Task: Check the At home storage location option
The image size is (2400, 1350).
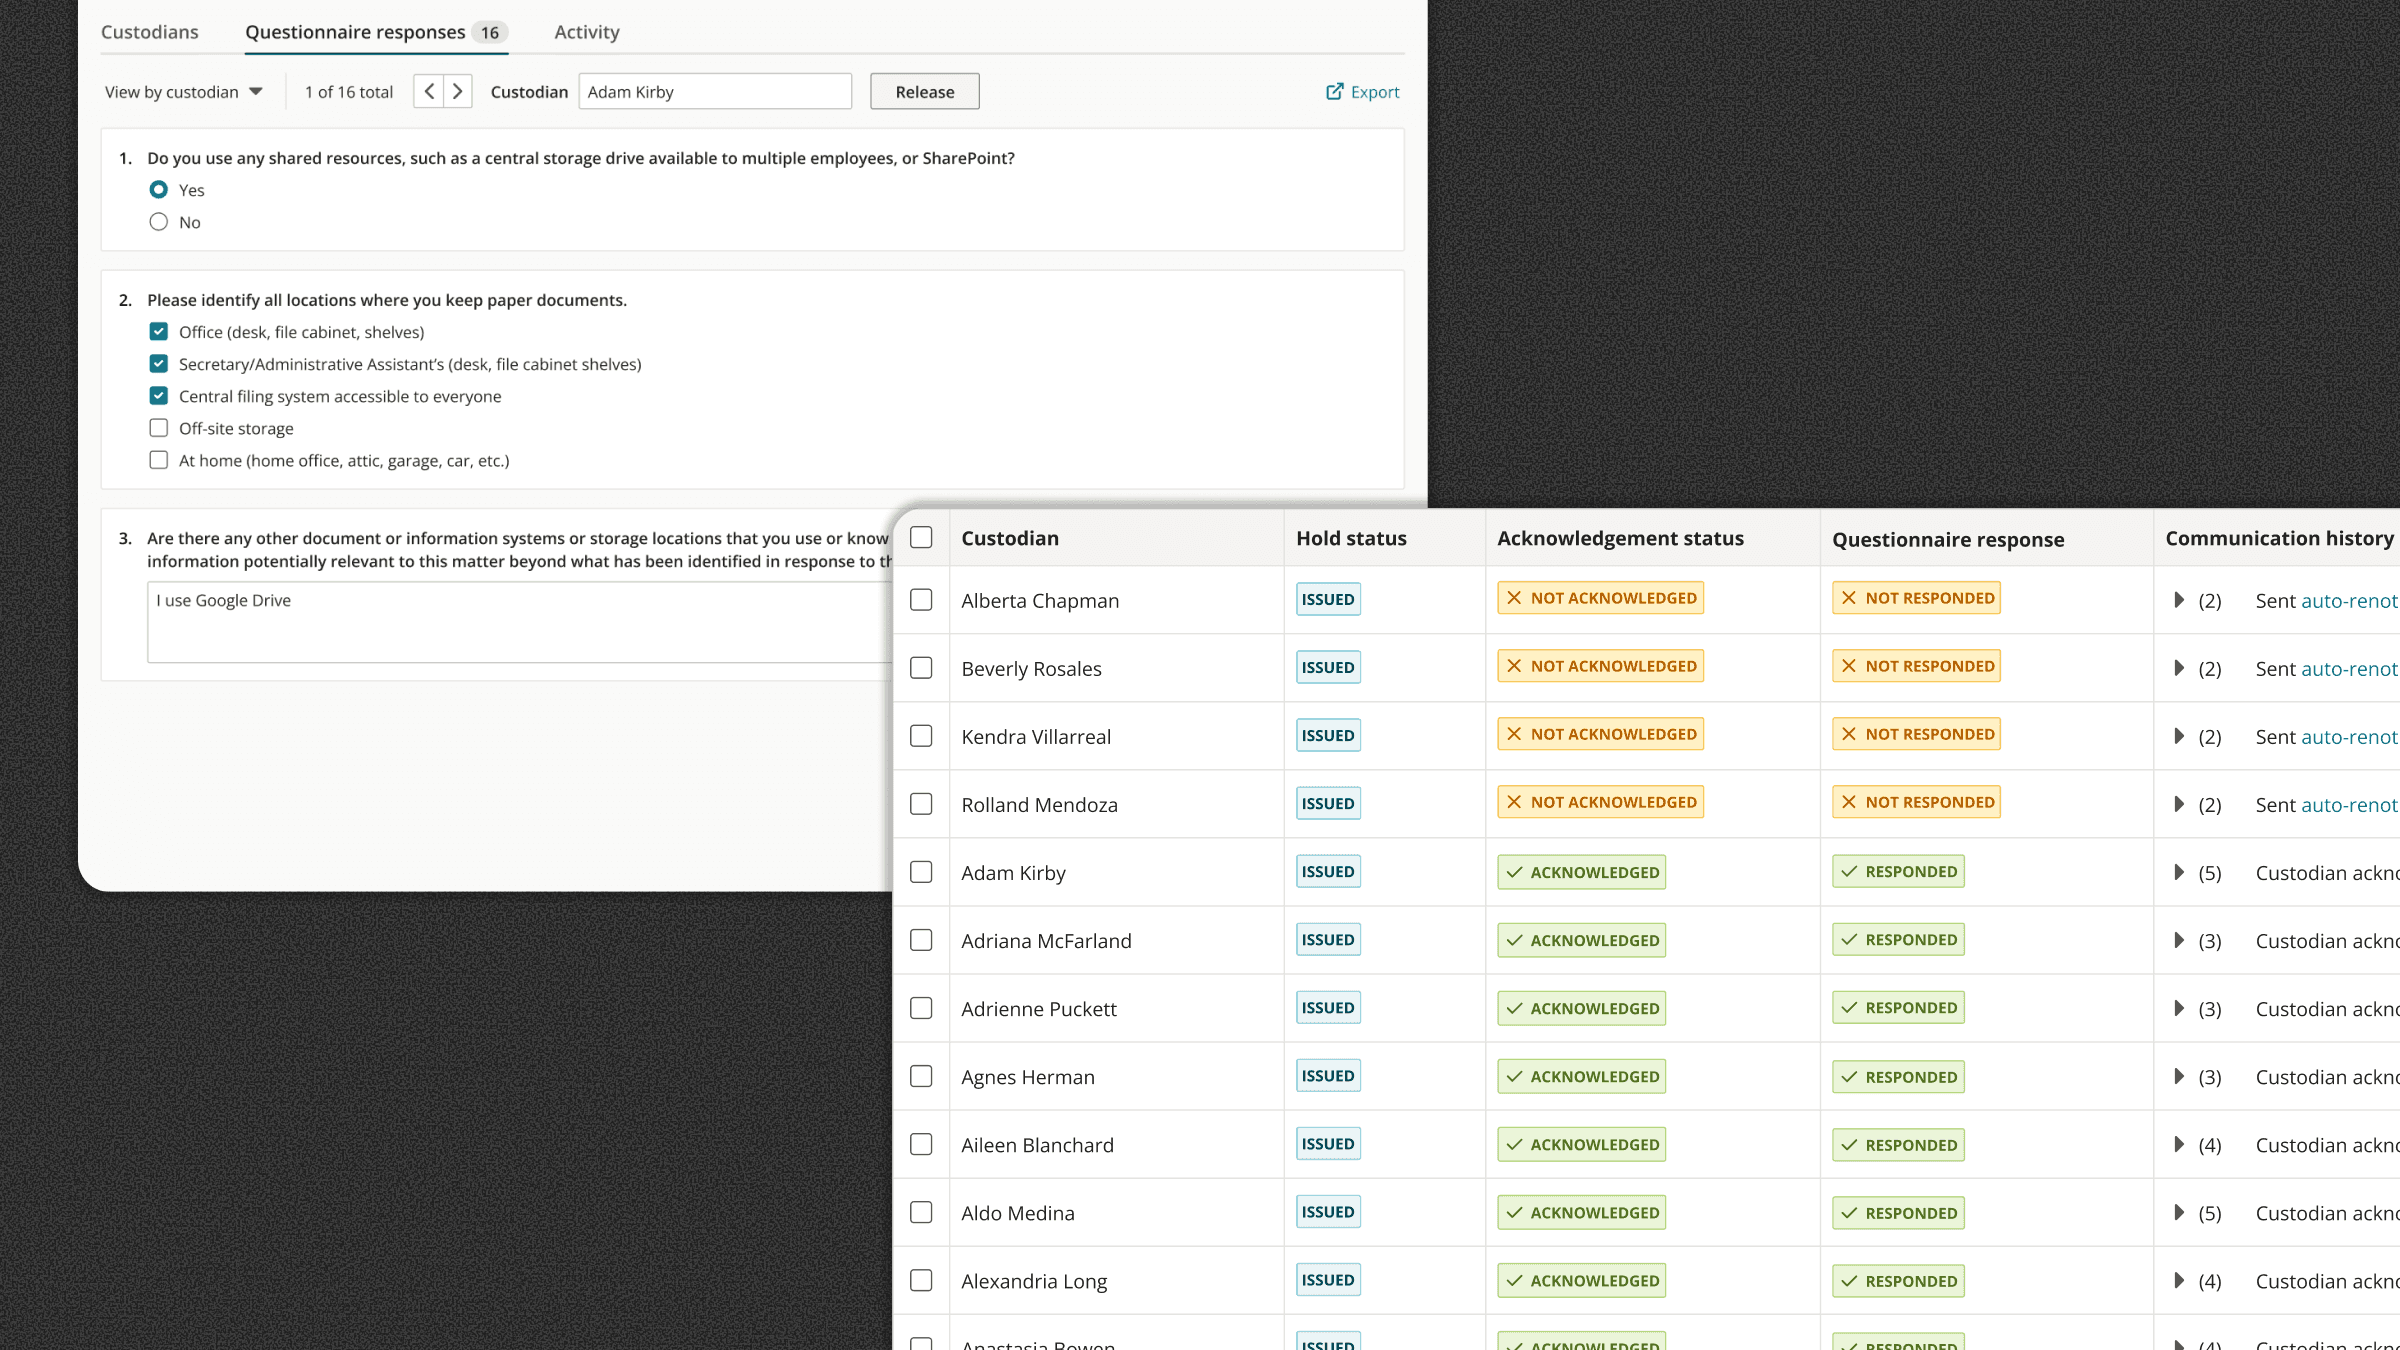Action: pyautogui.click(x=159, y=459)
